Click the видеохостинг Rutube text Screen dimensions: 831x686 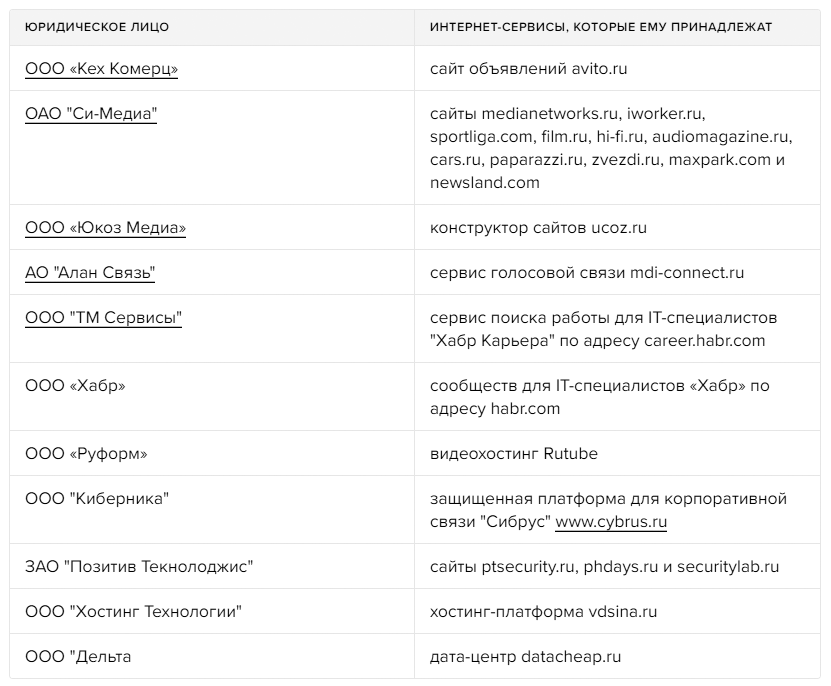pos(513,454)
